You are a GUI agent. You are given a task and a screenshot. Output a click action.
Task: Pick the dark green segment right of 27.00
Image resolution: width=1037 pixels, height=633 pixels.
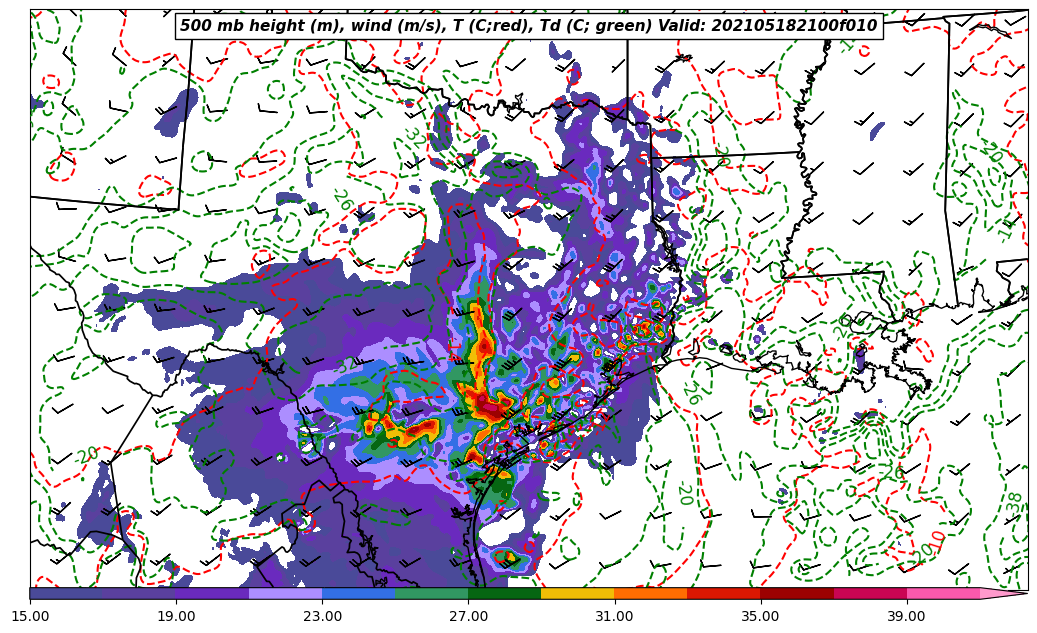pos(504,594)
